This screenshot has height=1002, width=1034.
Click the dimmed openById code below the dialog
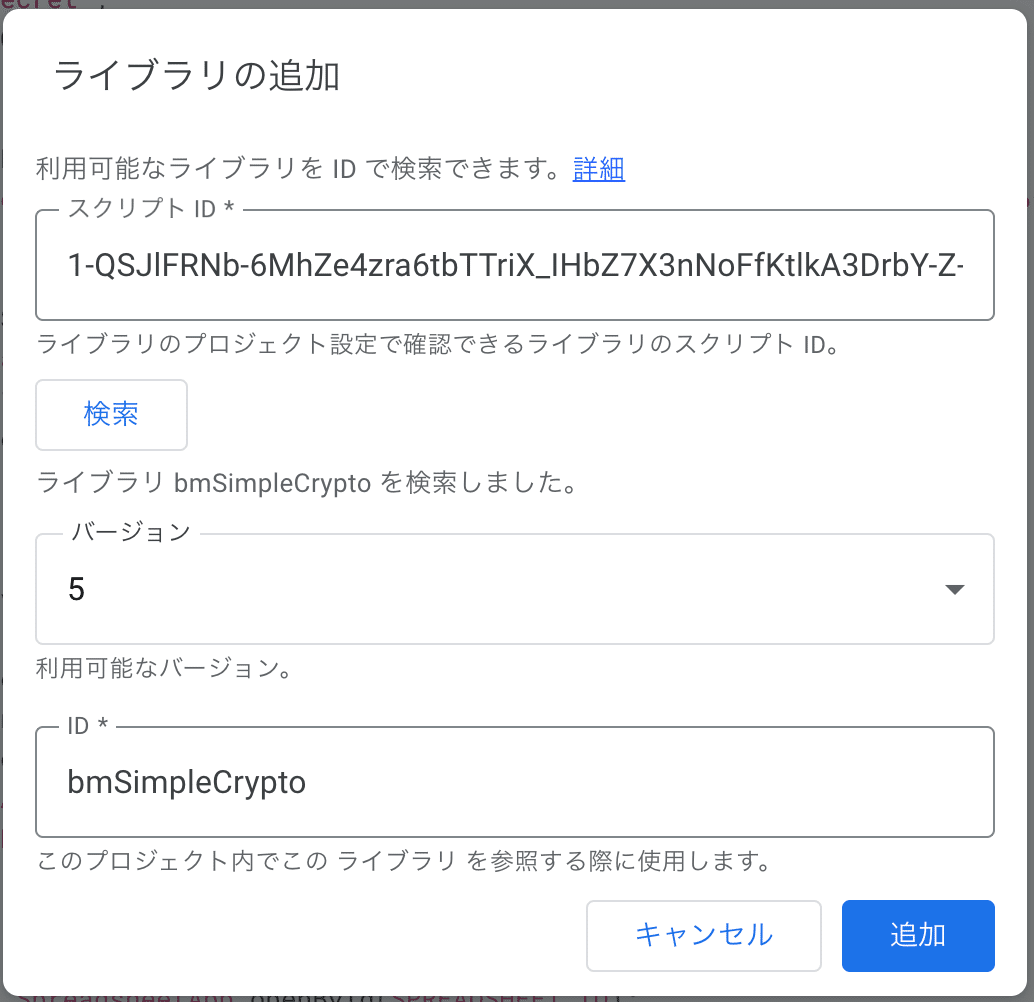[300, 997]
